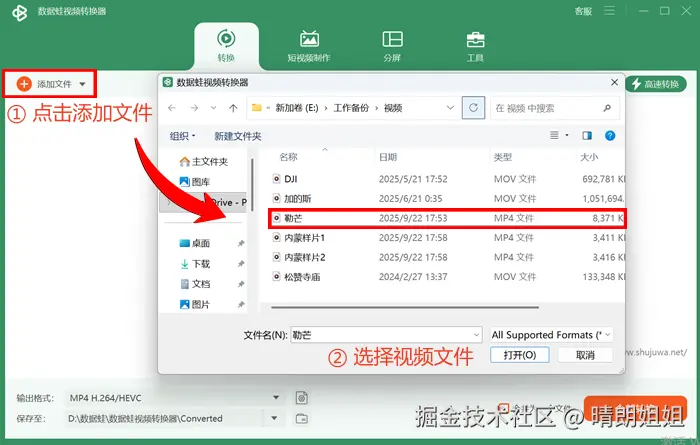Viewport: 700px width, 445px height.
Task: Open output format settings icon
Action: [302, 398]
